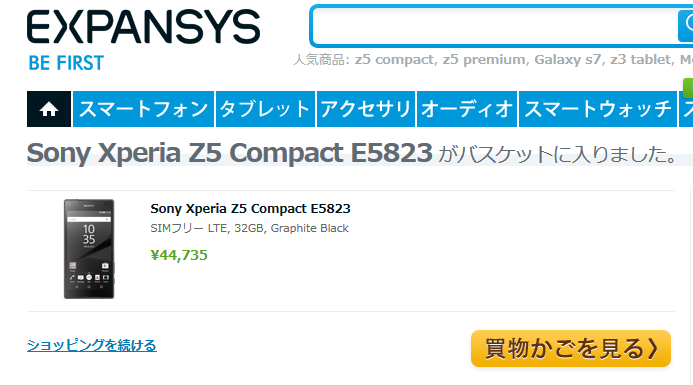
Task: Click the BE FIRST tagline under logo
Action: coord(66,63)
